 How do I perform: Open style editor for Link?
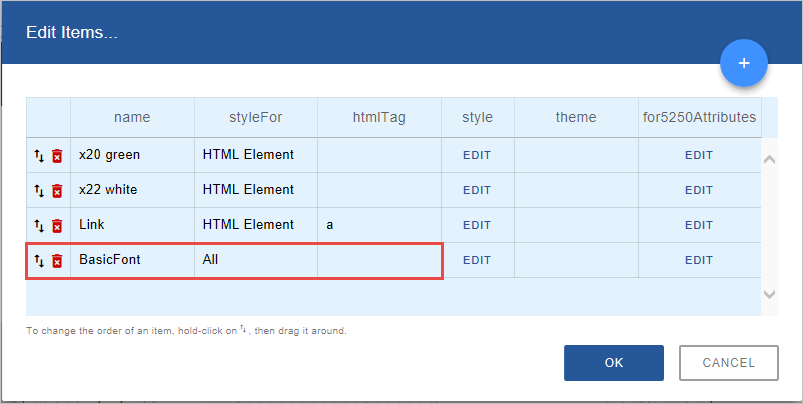[x=477, y=225]
